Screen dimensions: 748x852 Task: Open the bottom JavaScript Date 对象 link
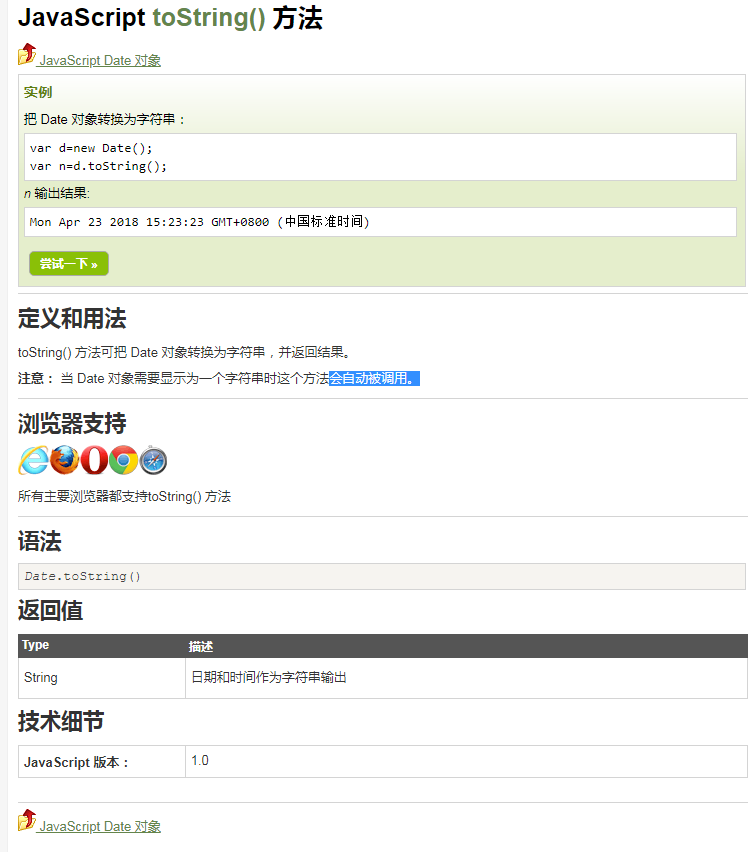pyautogui.click(x=100, y=826)
